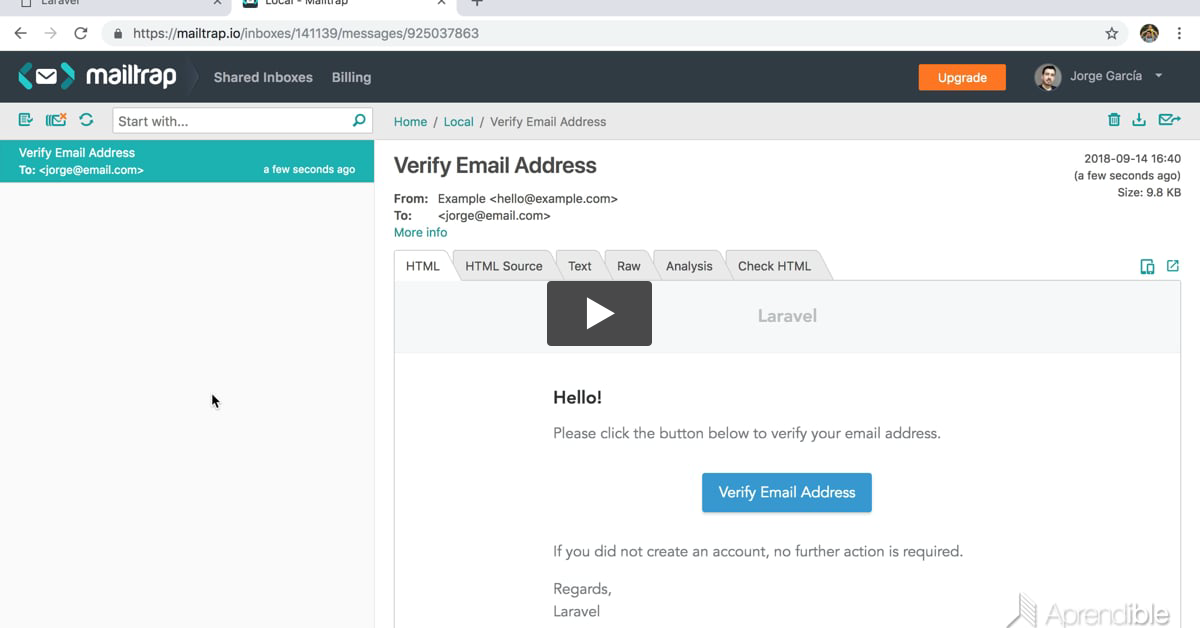This screenshot has height=628, width=1200.
Task: Click the clean inbox icon
Action: 56,120
